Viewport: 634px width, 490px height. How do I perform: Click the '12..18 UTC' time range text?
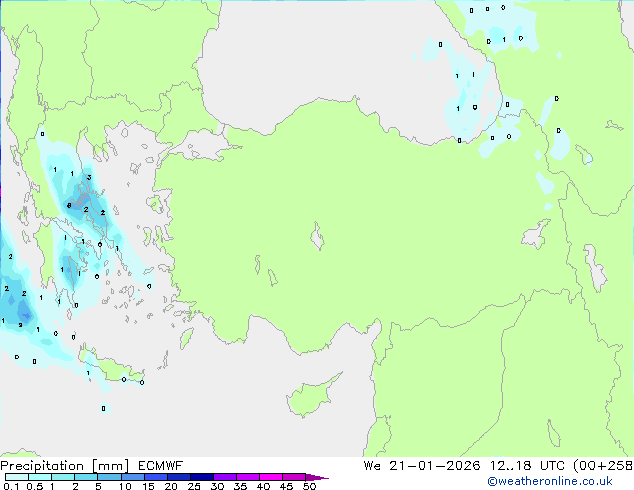530,466
